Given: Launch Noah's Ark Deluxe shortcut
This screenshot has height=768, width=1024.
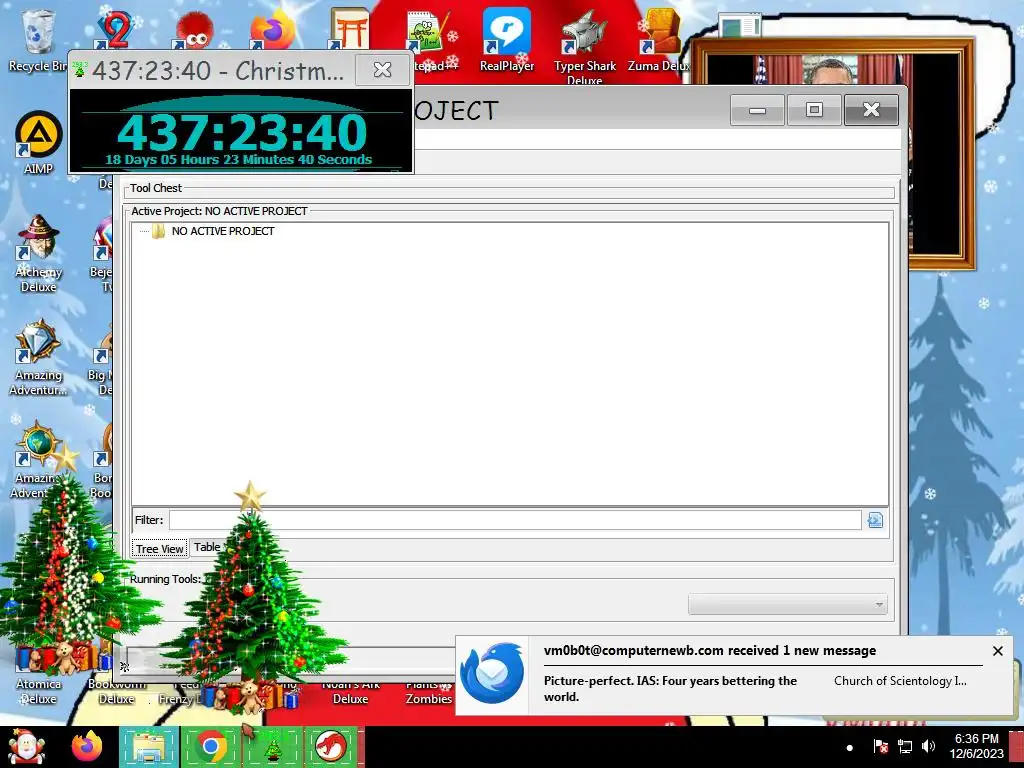Looking at the screenshot, I should point(351,691).
